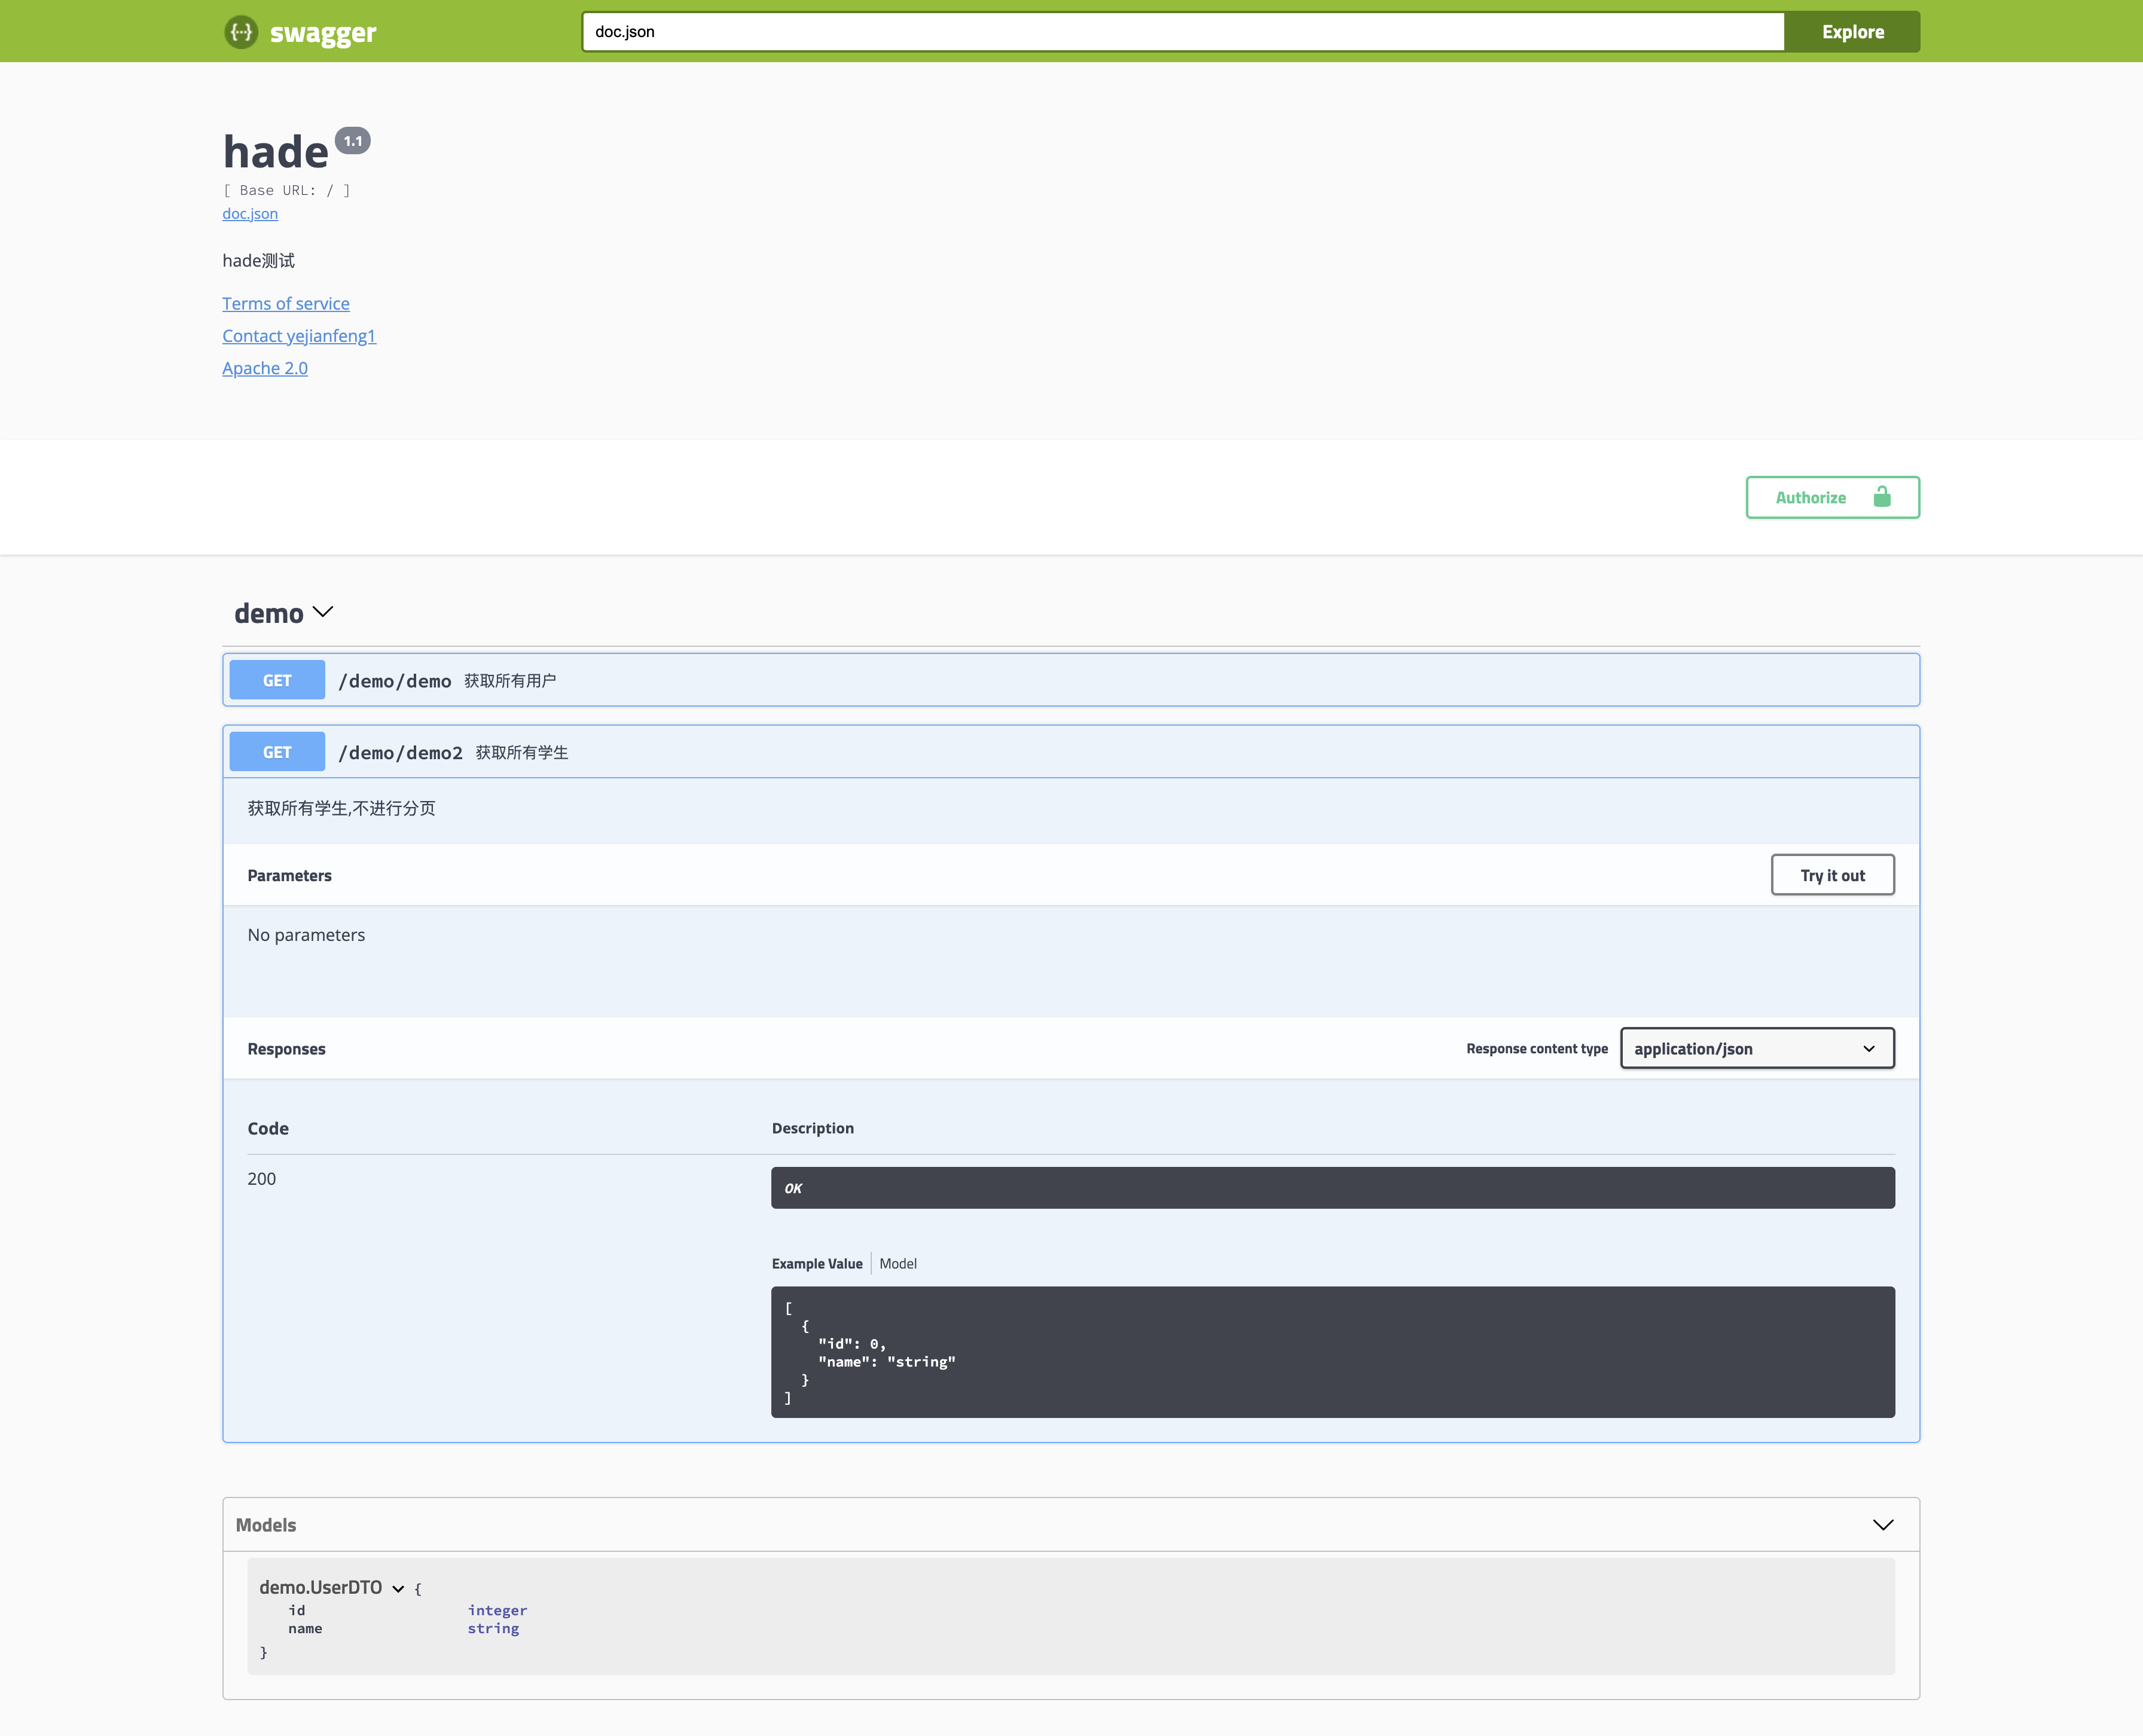Click the hade测试 description text

[259, 260]
